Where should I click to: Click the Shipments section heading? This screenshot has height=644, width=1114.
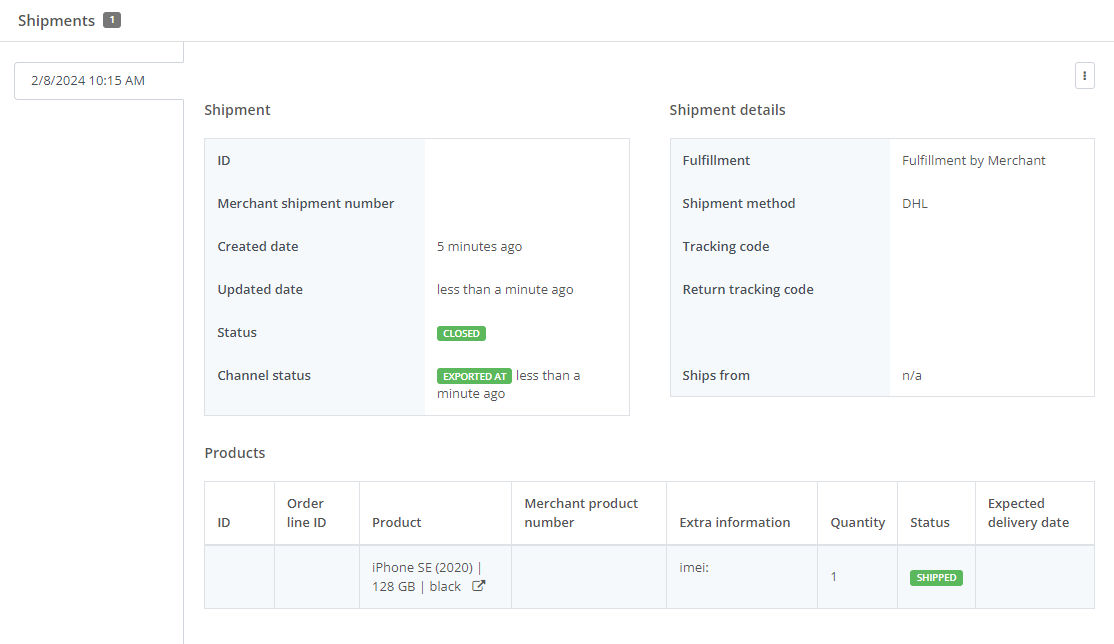[x=56, y=20]
